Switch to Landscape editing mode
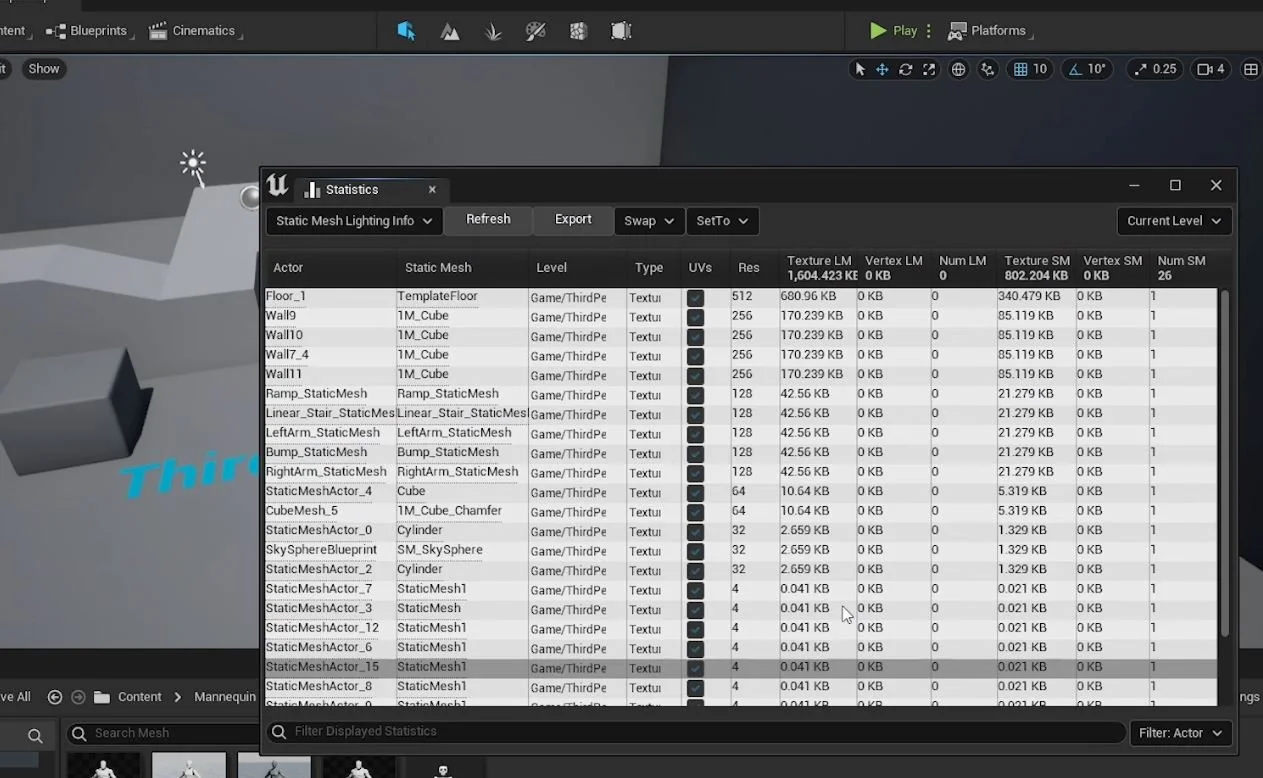The height and width of the screenshot is (778, 1263). (x=449, y=31)
